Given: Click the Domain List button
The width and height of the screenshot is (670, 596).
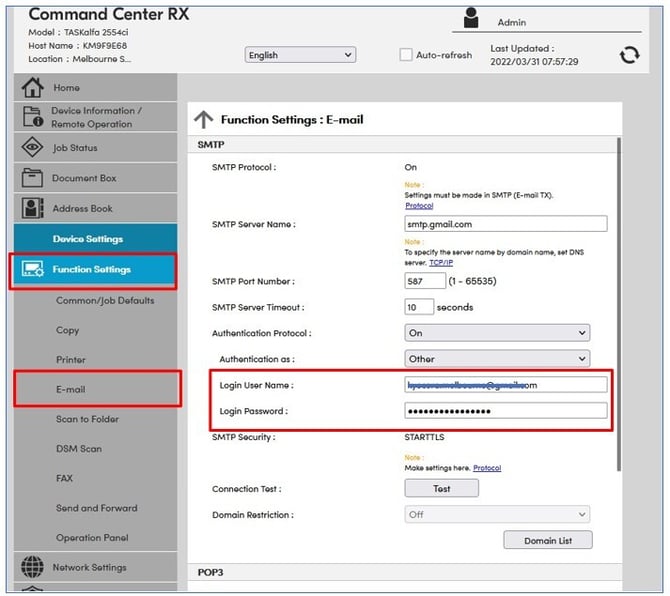Looking at the screenshot, I should 547,540.
